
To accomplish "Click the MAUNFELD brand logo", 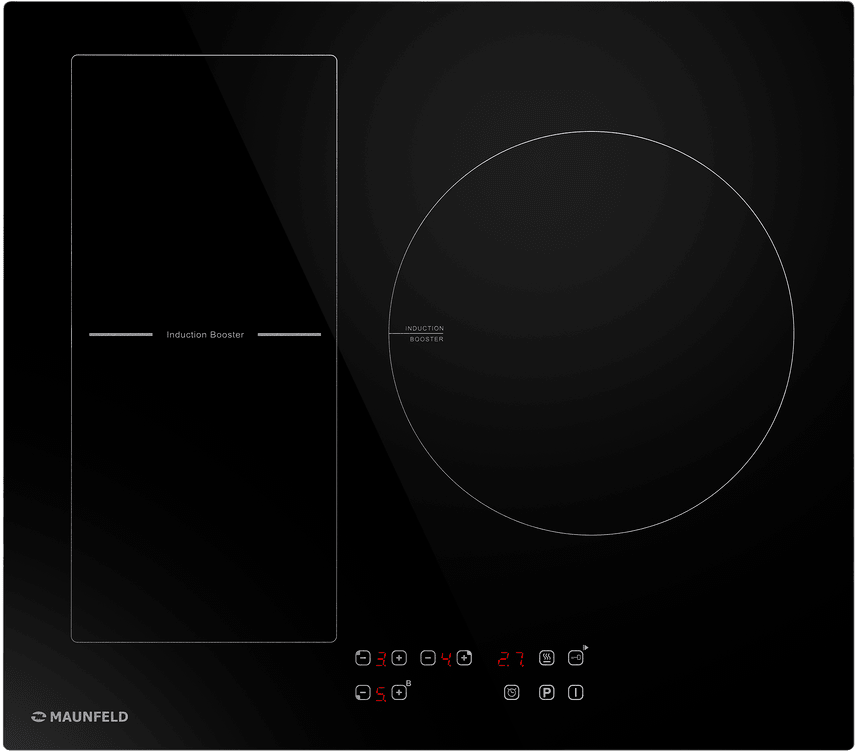I will pyautogui.click(x=80, y=716).
